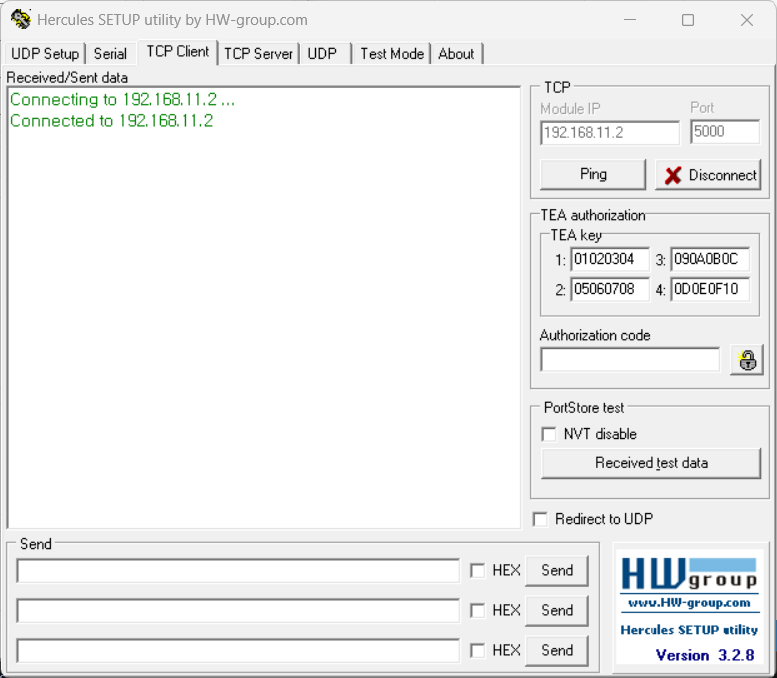Image resolution: width=777 pixels, height=678 pixels.
Task: Click the Authorization code input field
Action: click(630, 360)
